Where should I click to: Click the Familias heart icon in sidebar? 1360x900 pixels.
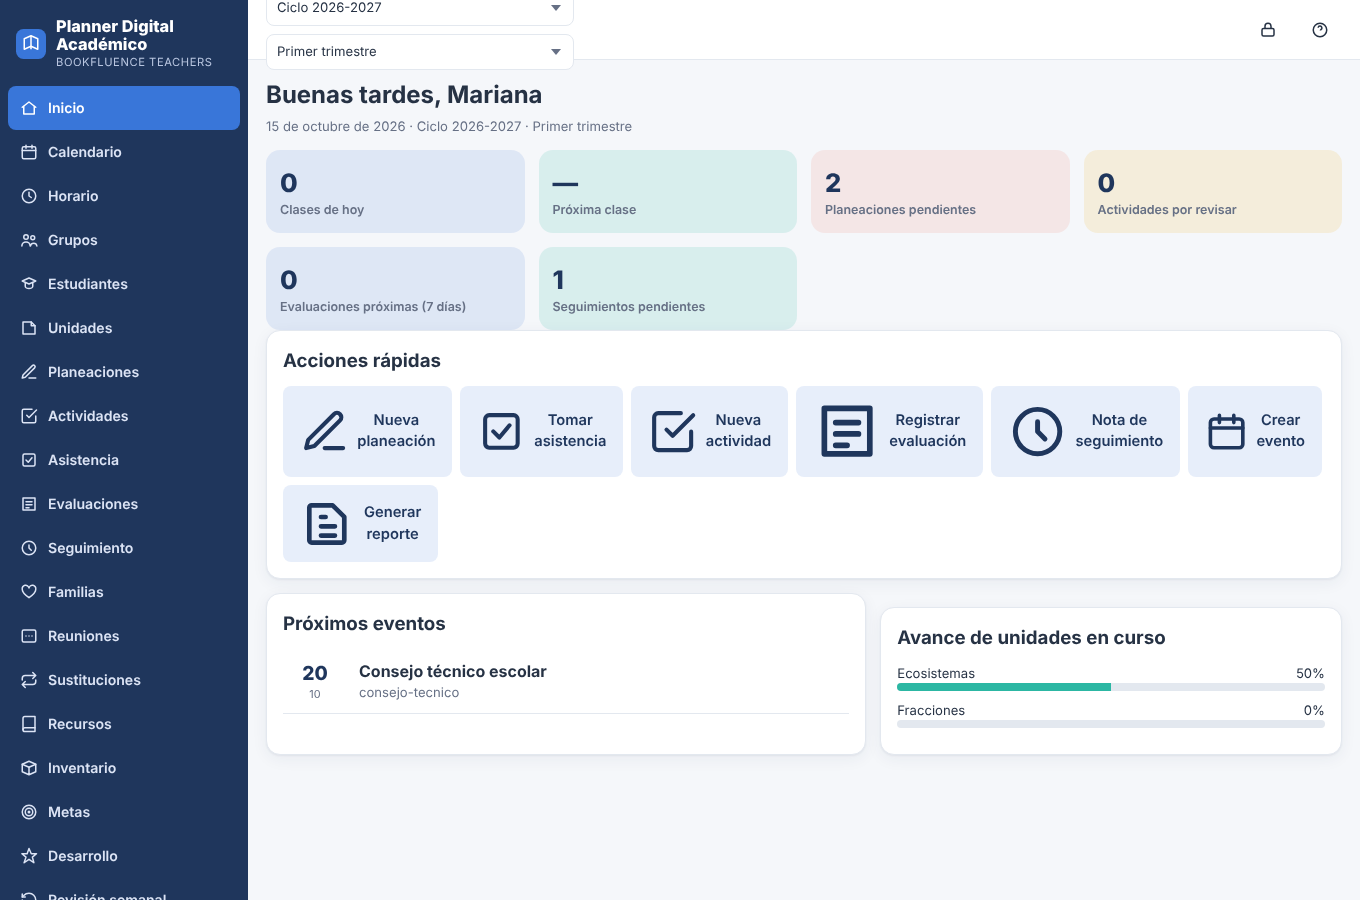[29, 592]
